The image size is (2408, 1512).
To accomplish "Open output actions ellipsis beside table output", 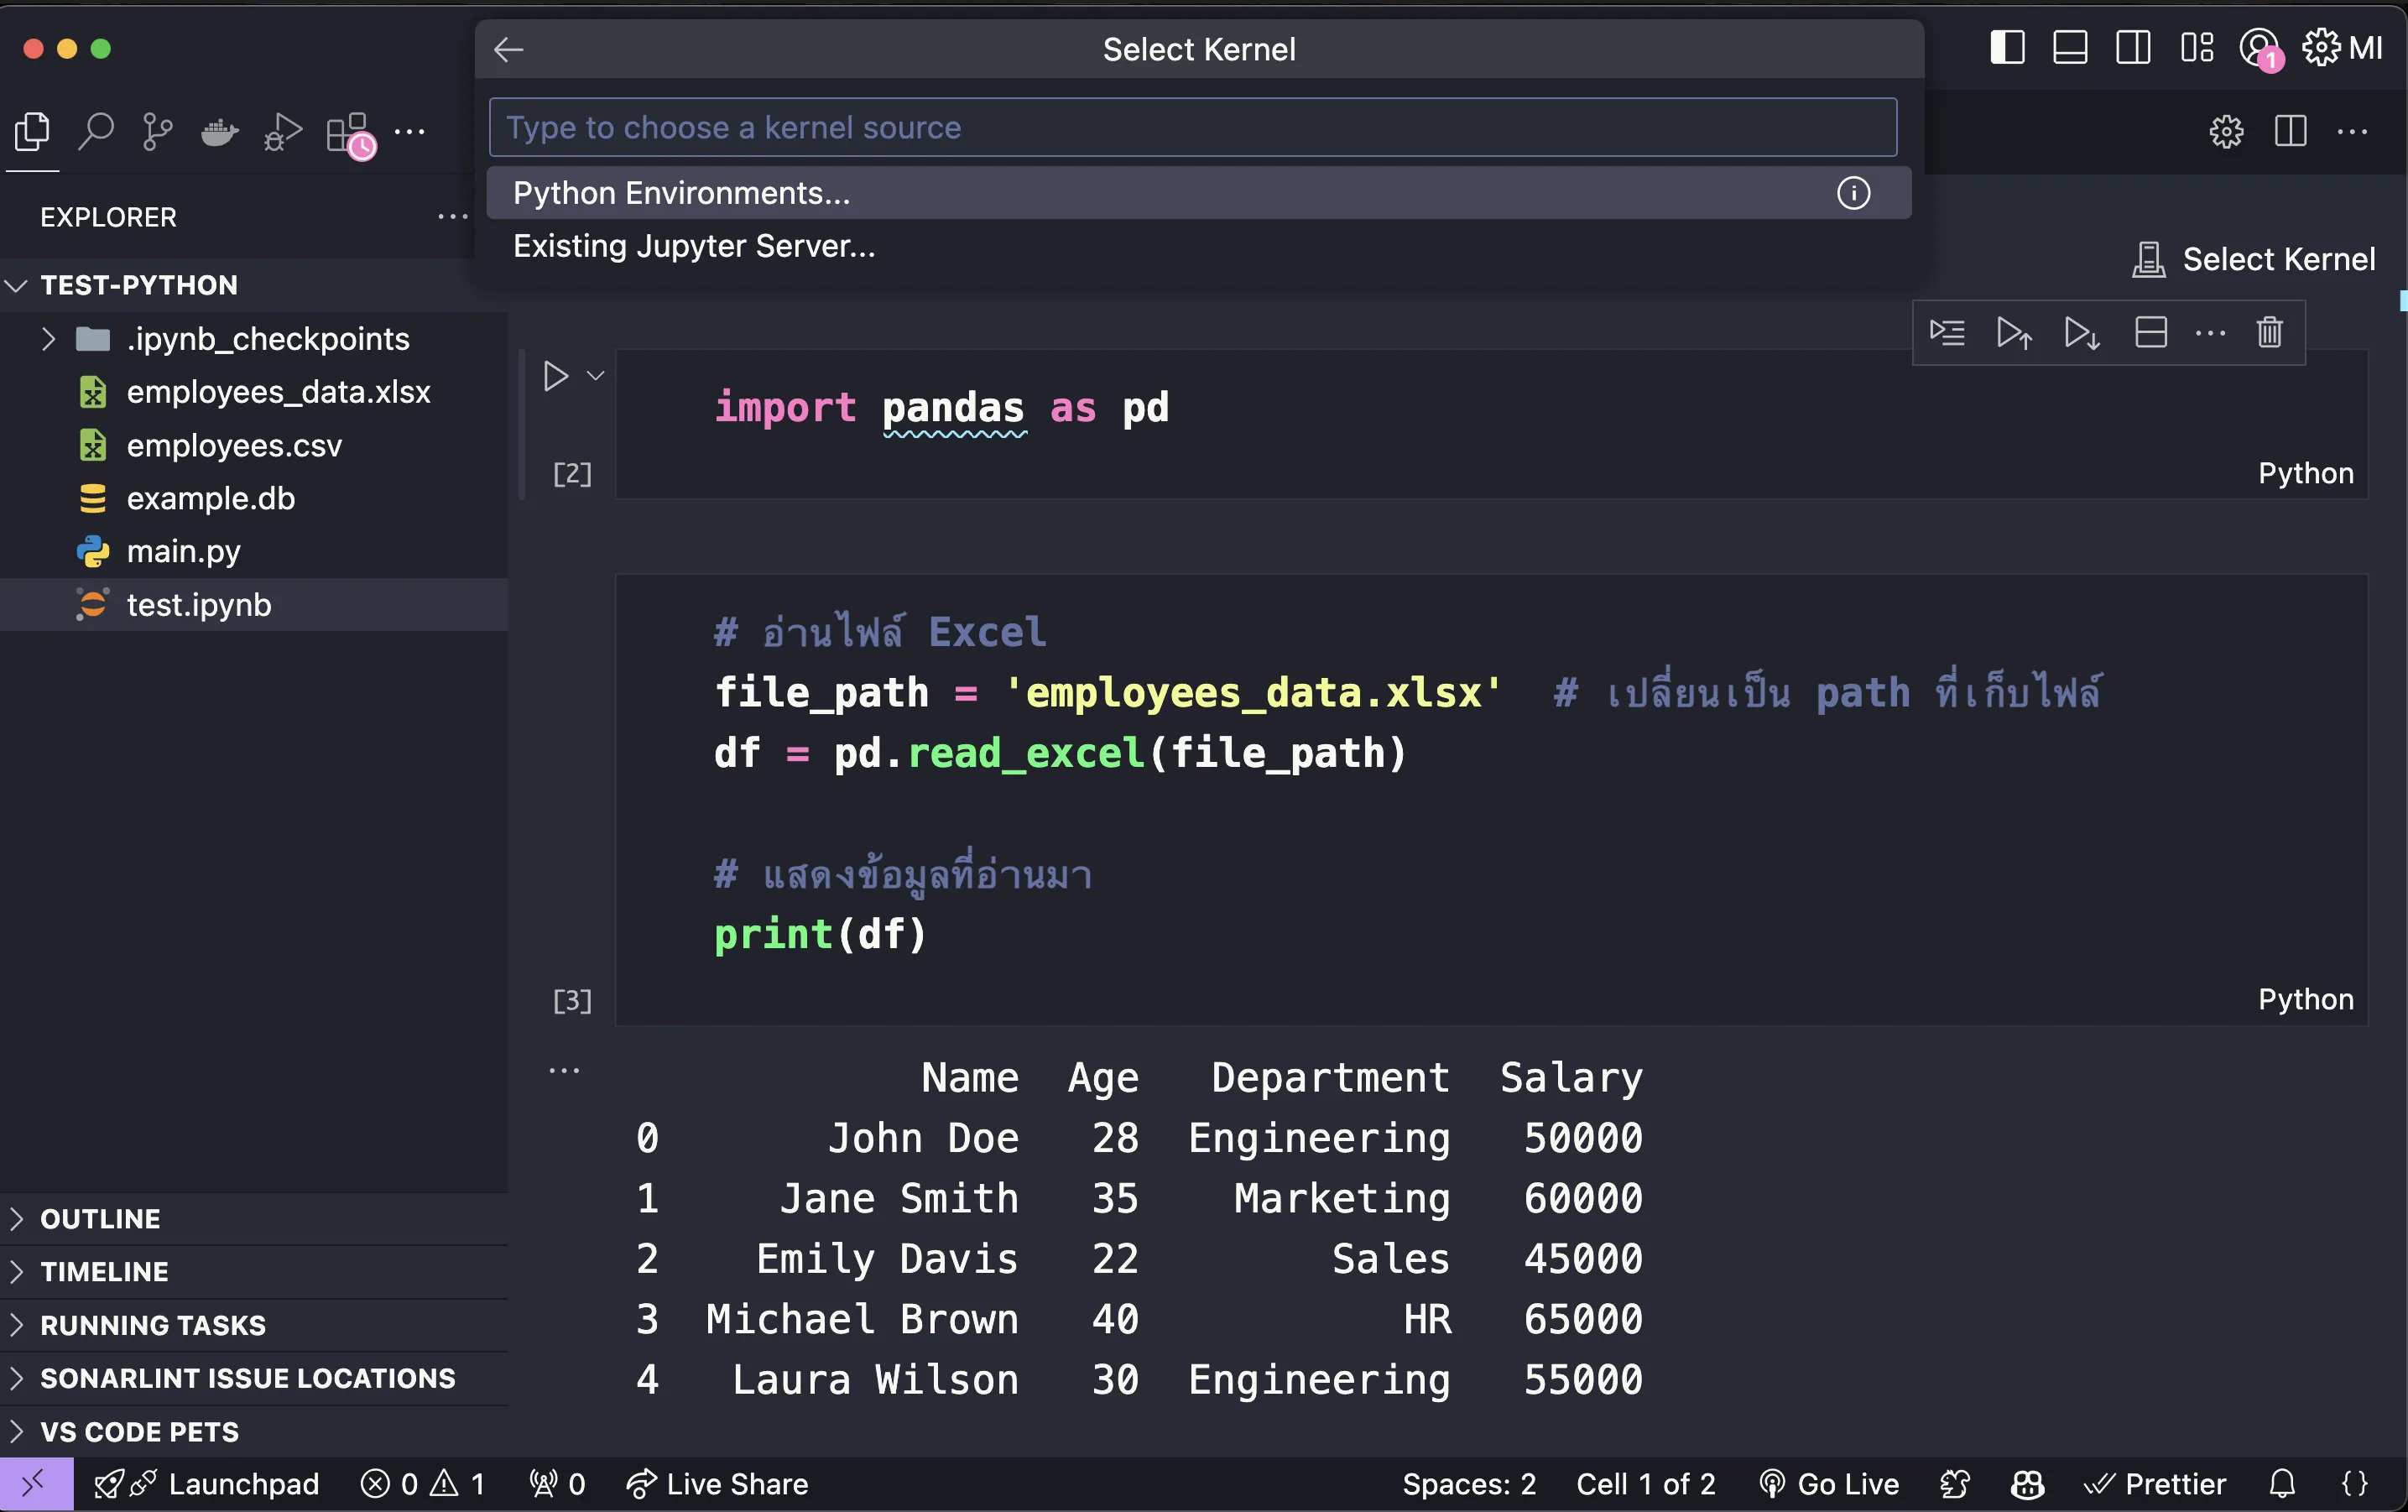I will 564,1071.
